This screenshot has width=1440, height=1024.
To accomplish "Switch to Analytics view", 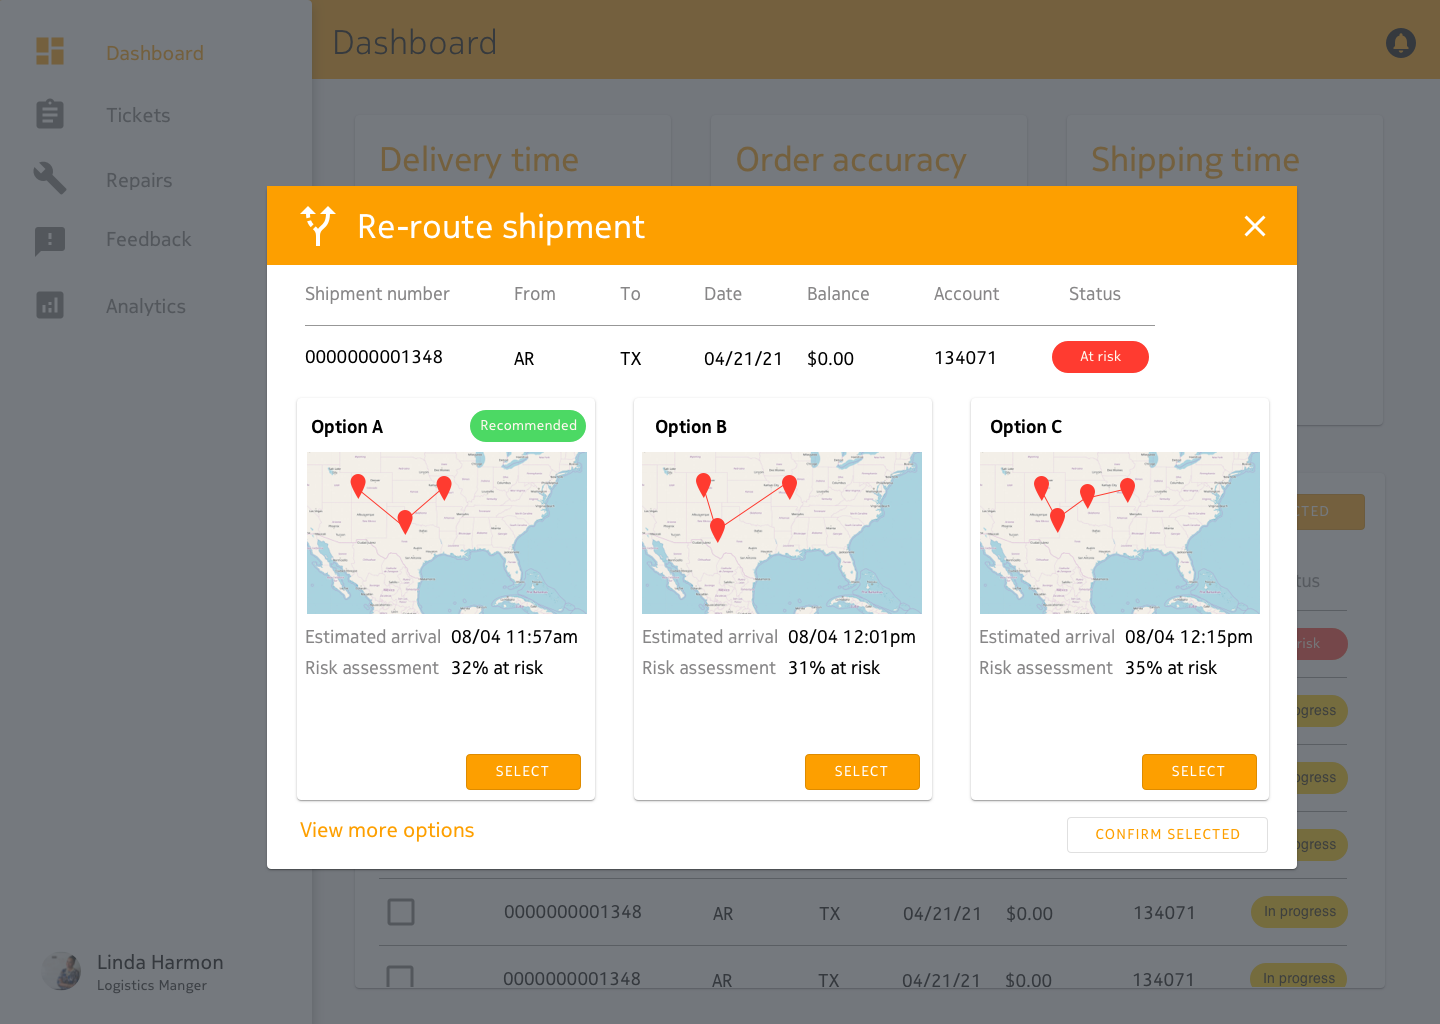I will tap(146, 306).
